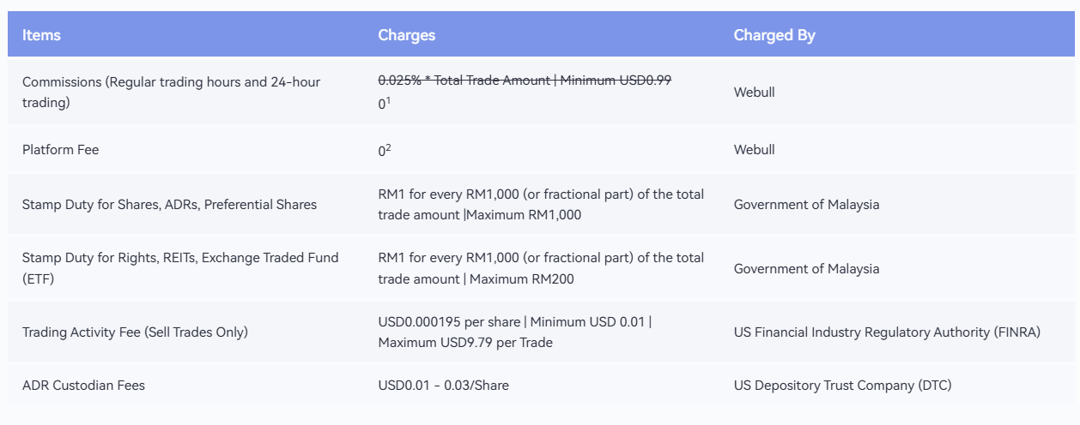Click the stamp duty charge with Maximum RM1,000
Image resolution: width=1080 pixels, height=425 pixels.
point(541,205)
